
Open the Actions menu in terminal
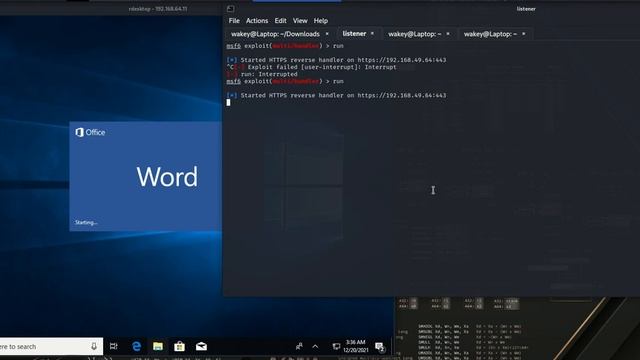[x=257, y=21]
